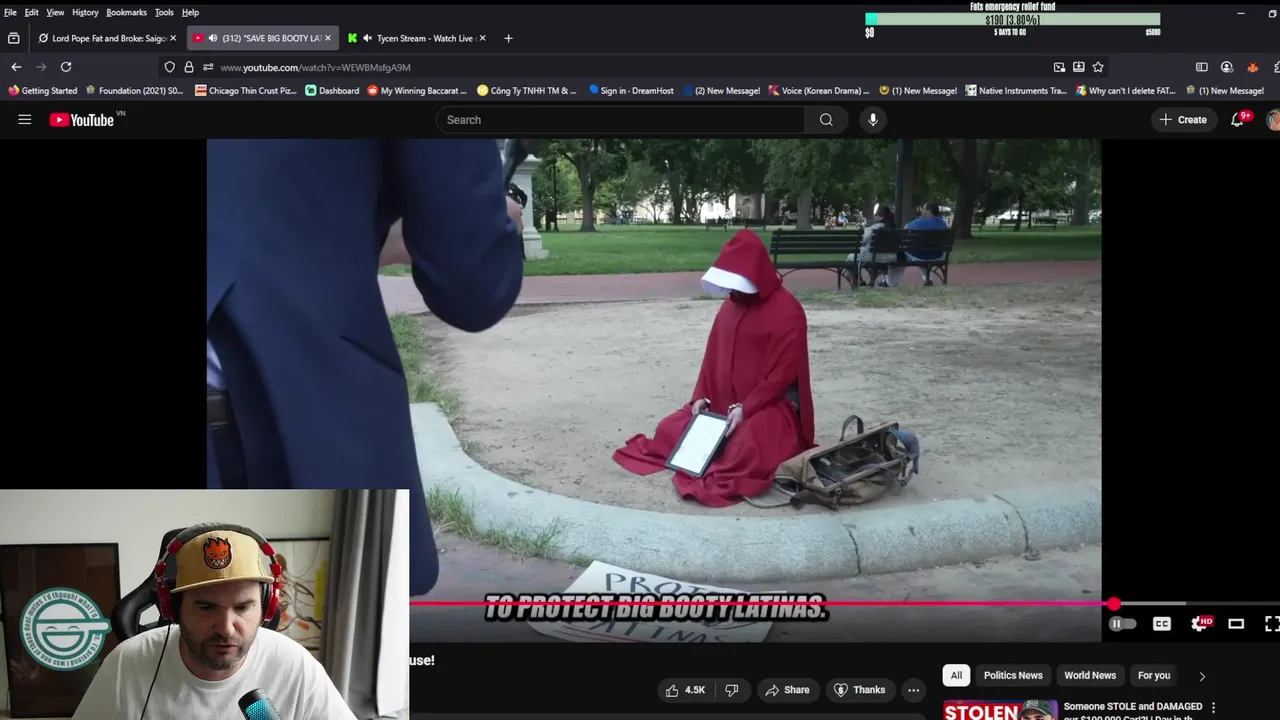Click the Share button
Screen dimensions: 1280x720
[x=787, y=690]
